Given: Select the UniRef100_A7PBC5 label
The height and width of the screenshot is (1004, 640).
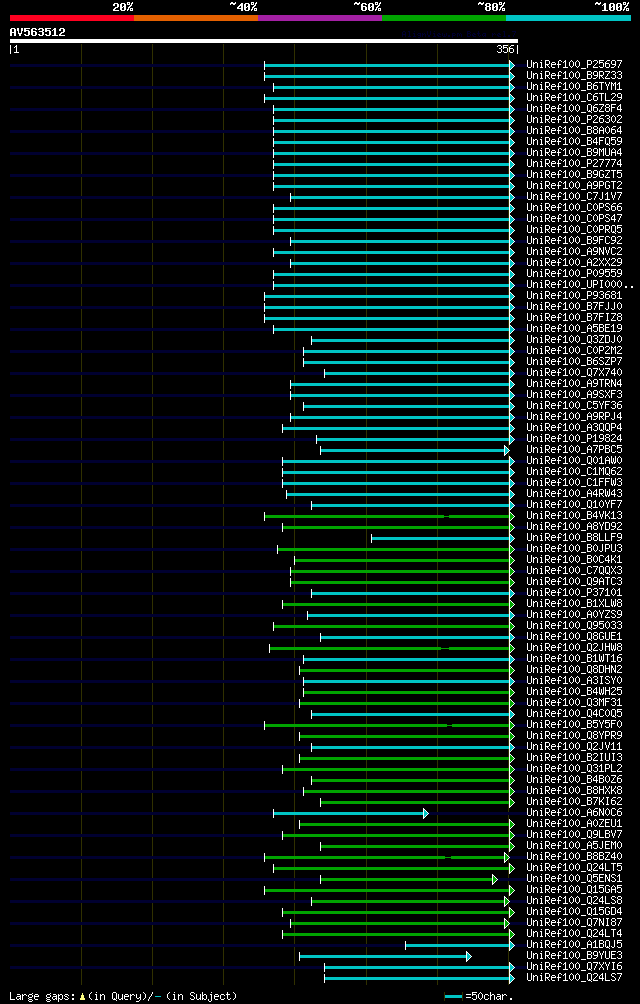Looking at the screenshot, I should point(574,449).
